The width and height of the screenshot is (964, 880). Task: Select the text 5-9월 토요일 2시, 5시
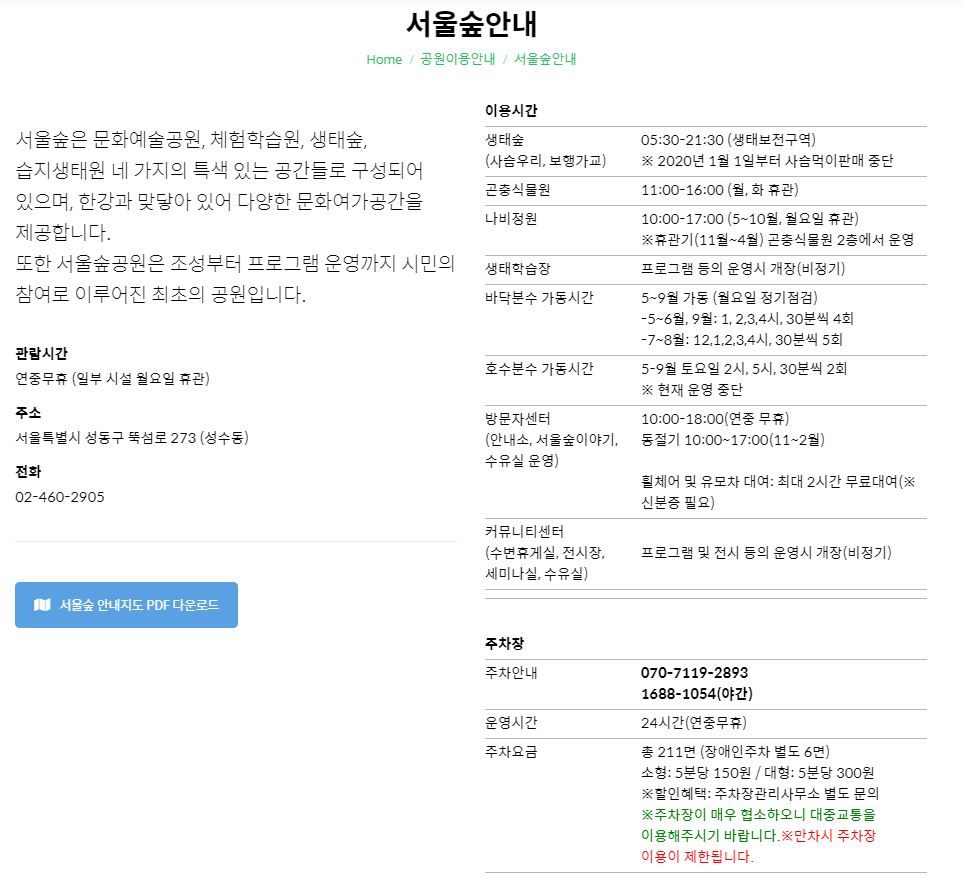click(x=707, y=368)
